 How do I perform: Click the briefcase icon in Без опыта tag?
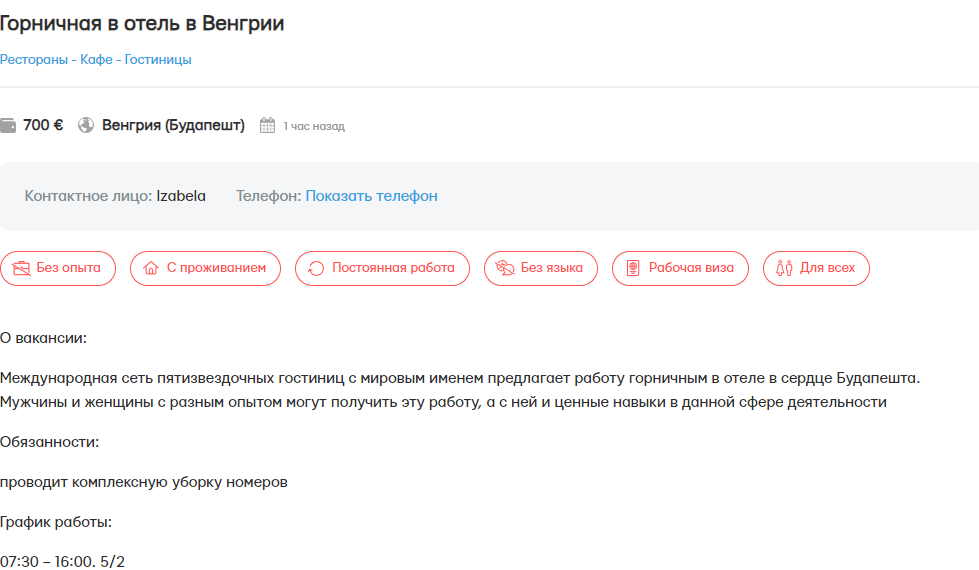(x=21, y=268)
